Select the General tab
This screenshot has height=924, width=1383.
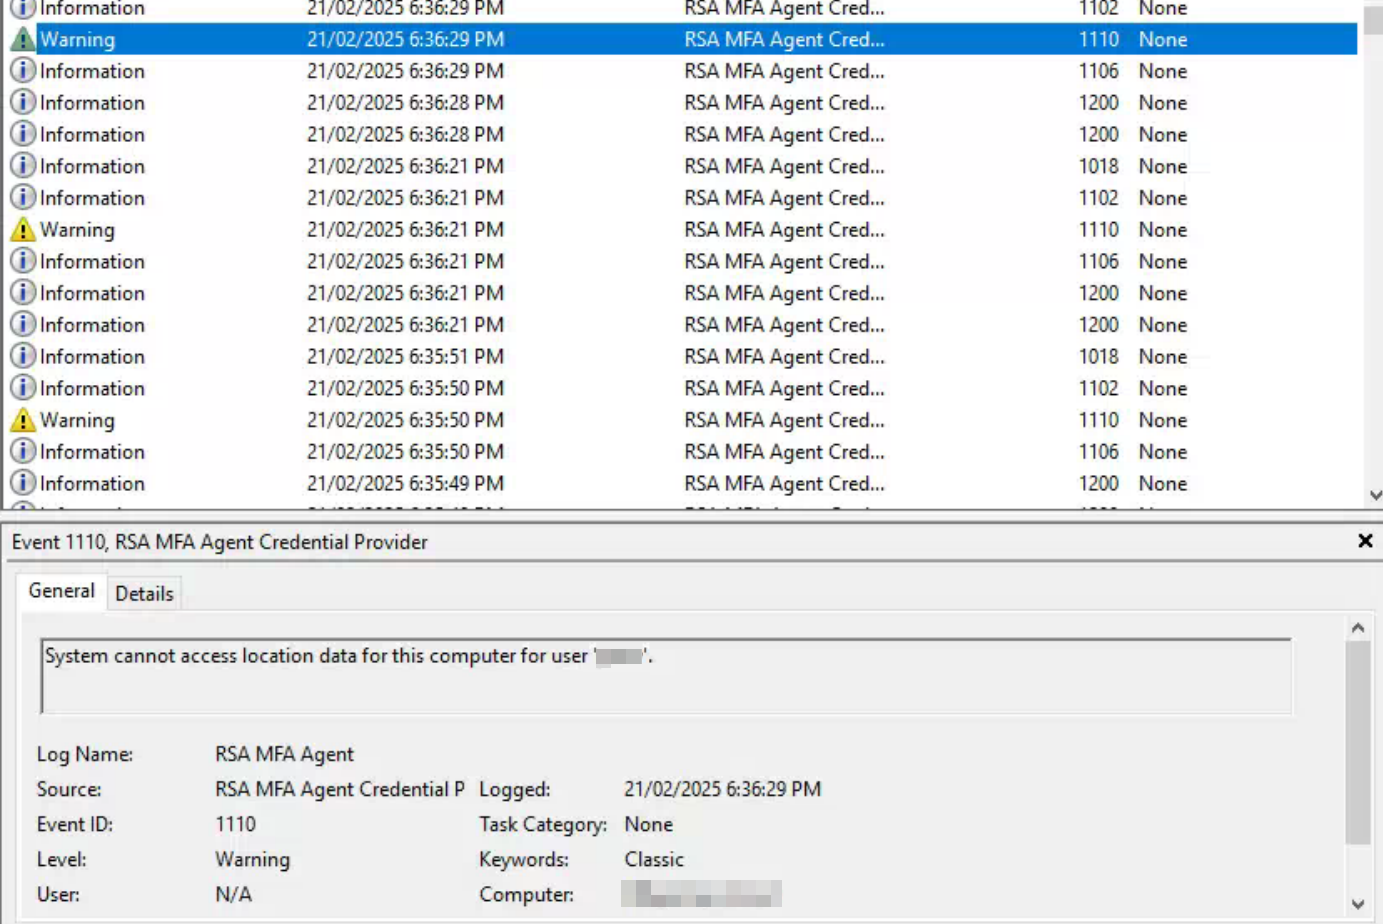61,591
